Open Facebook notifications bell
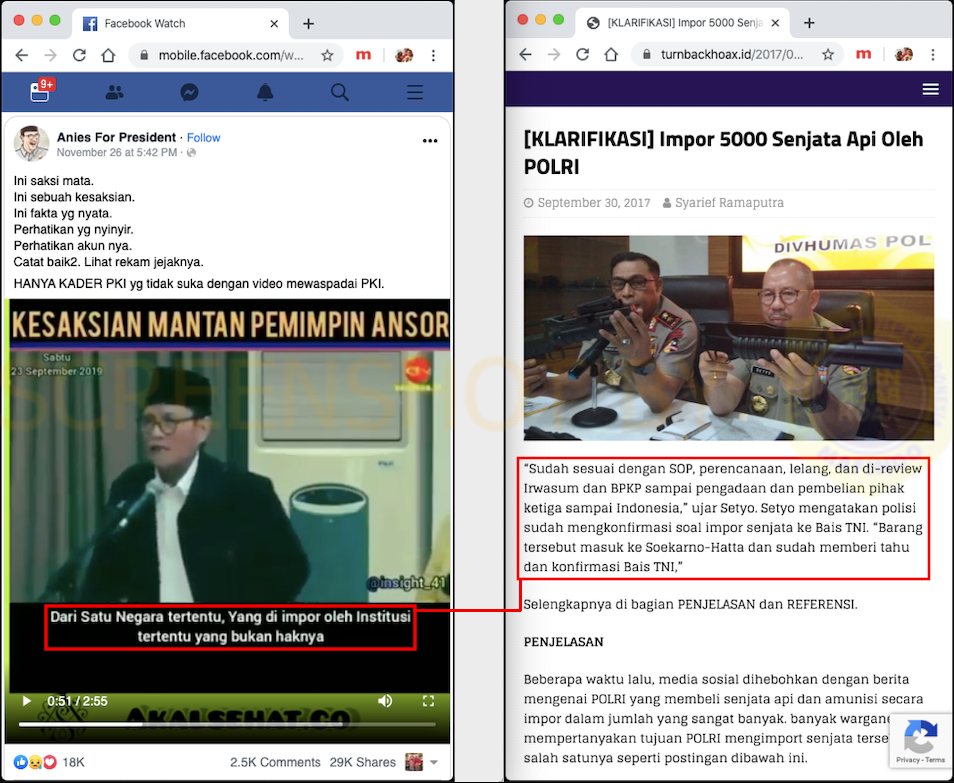Image resolution: width=954 pixels, height=783 pixels. pyautogui.click(x=265, y=92)
